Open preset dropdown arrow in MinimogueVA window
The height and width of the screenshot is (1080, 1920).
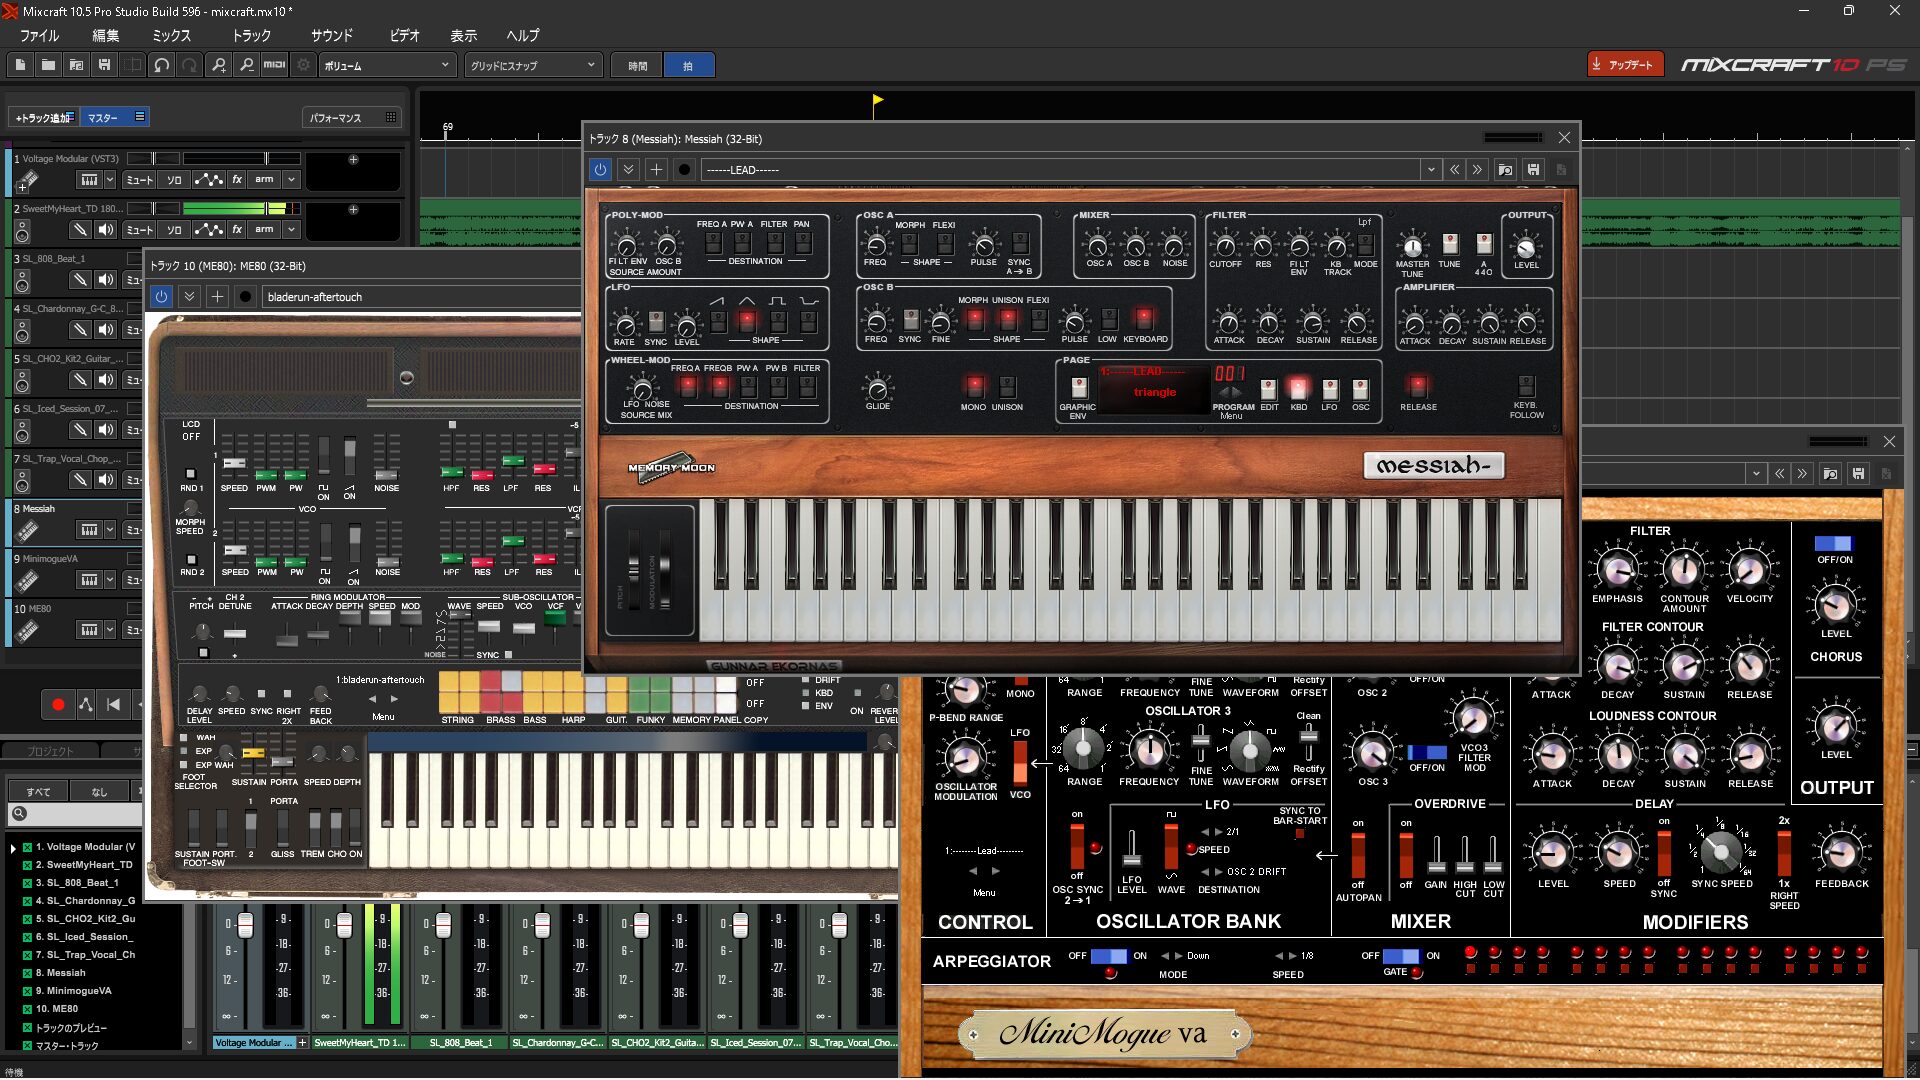click(1756, 474)
